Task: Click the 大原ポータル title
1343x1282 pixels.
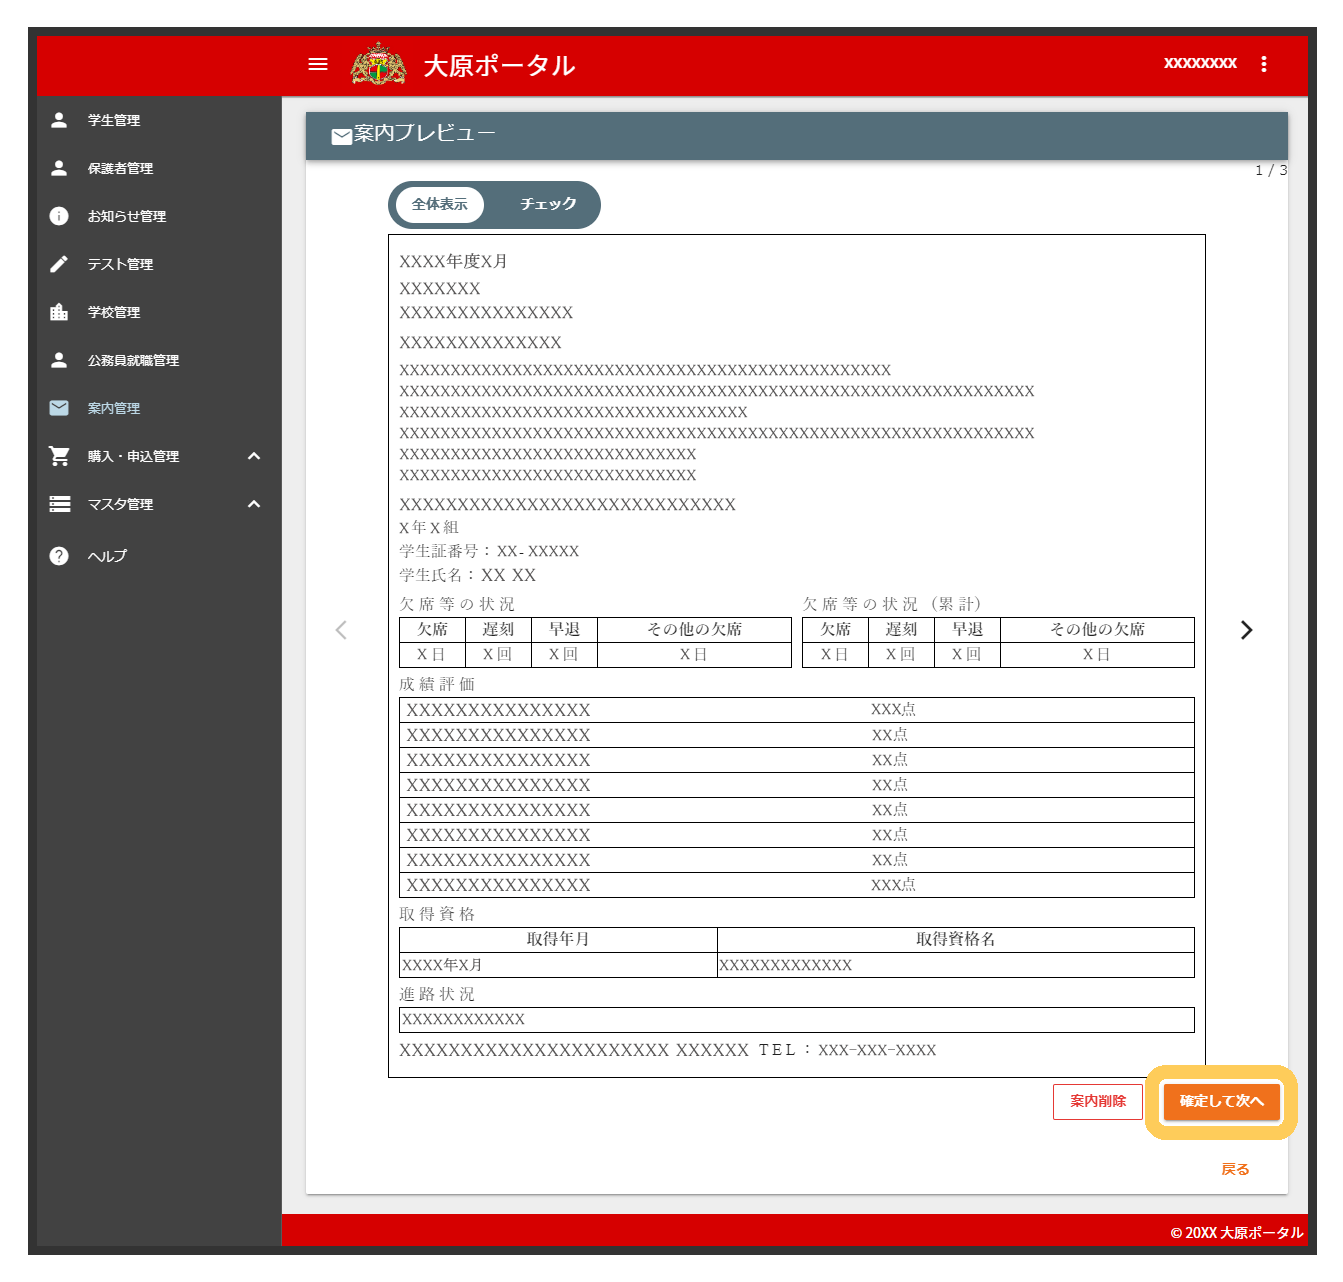Action: point(499,66)
